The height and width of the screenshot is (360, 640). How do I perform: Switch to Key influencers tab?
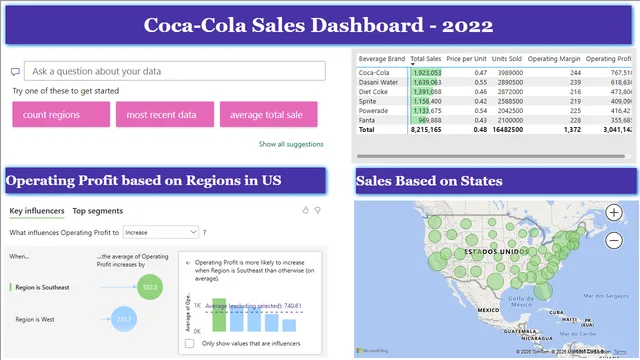[37, 211]
